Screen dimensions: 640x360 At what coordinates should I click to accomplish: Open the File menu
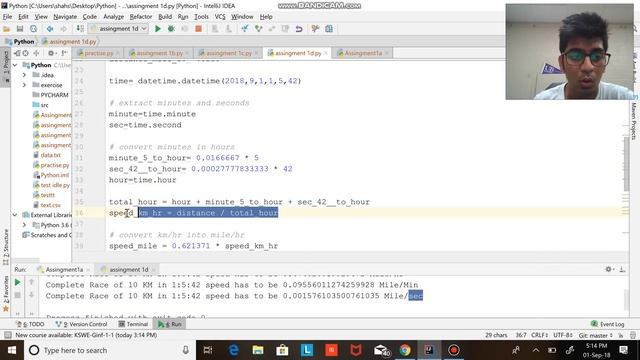[7, 17]
